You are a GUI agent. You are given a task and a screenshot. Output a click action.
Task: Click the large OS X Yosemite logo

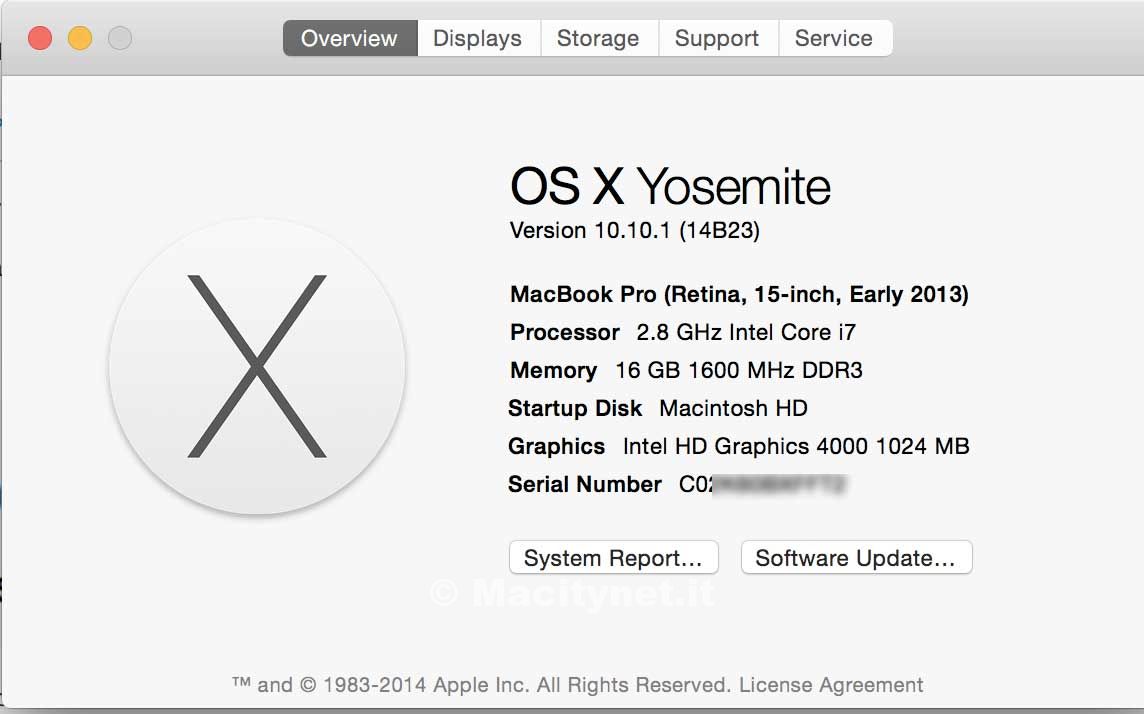pos(257,367)
